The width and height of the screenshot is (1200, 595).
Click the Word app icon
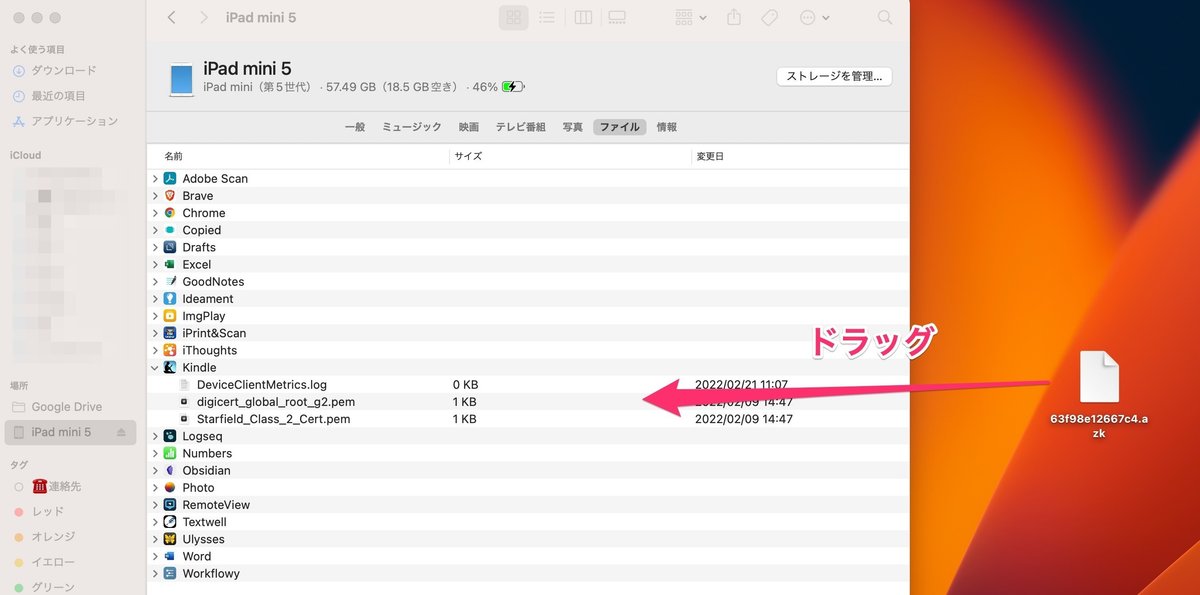point(170,556)
